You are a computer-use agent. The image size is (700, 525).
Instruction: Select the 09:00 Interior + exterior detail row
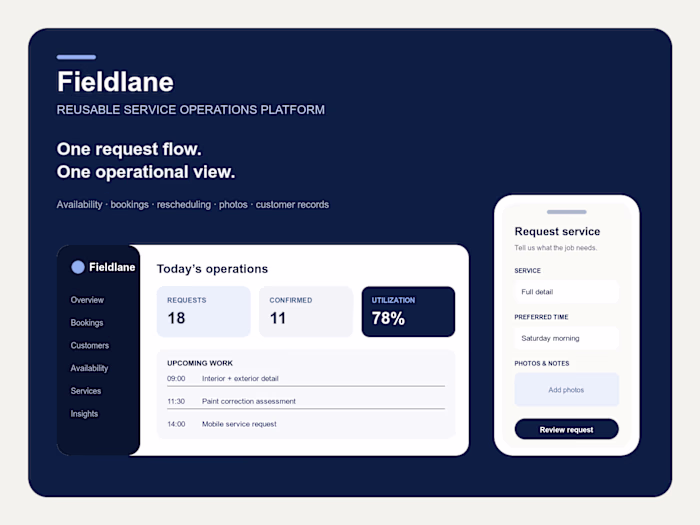(x=306, y=379)
